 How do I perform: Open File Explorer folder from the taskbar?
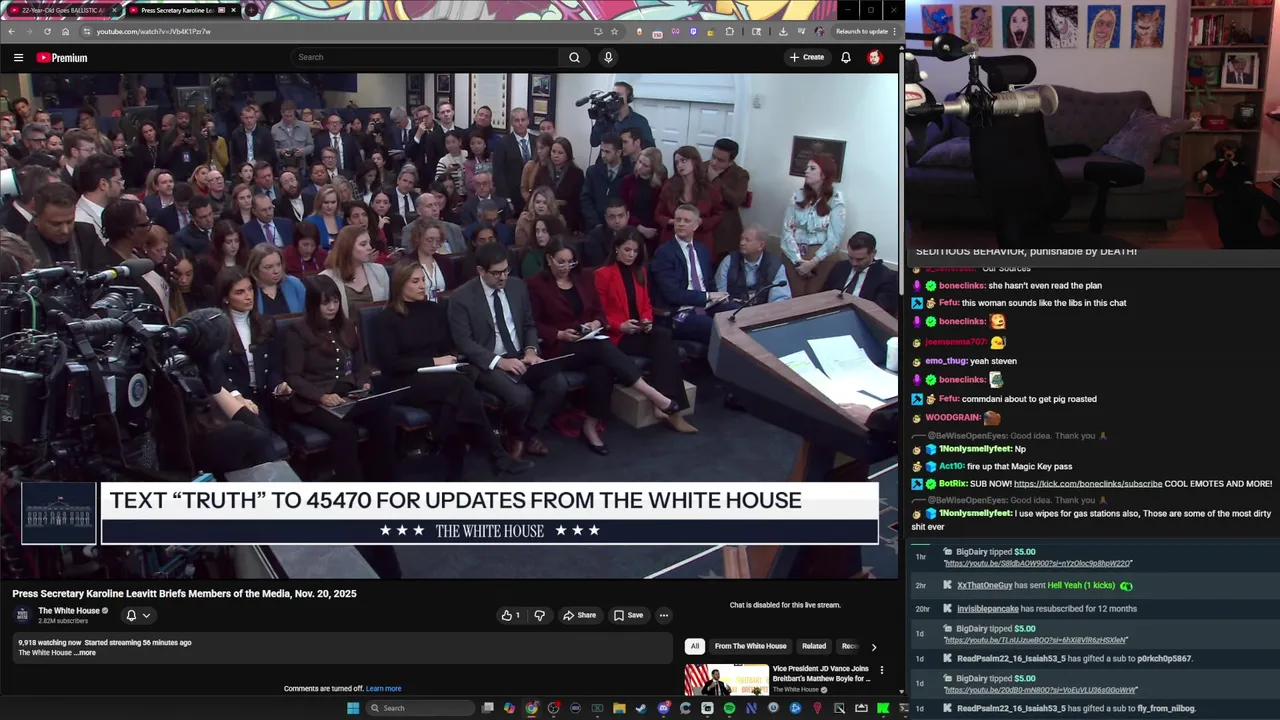click(x=619, y=708)
